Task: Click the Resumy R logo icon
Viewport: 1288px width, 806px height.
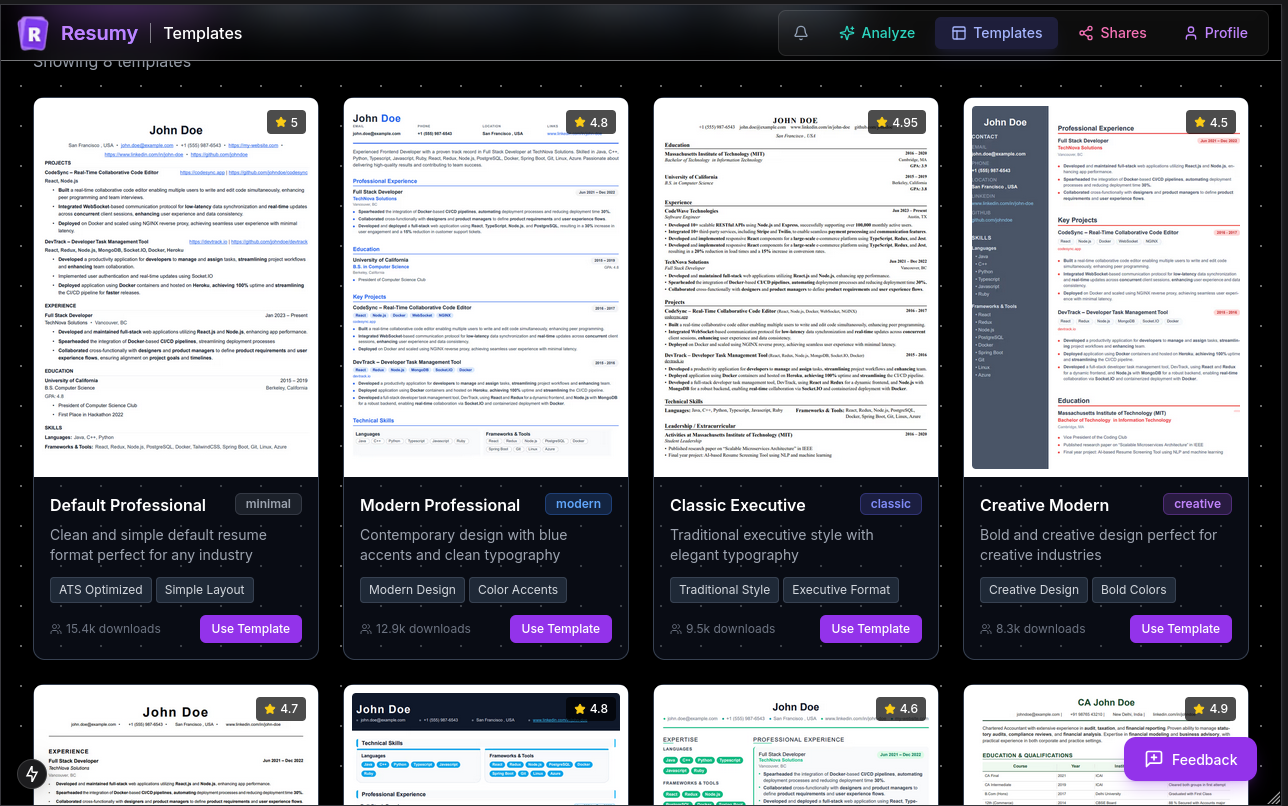Action: coord(32,33)
